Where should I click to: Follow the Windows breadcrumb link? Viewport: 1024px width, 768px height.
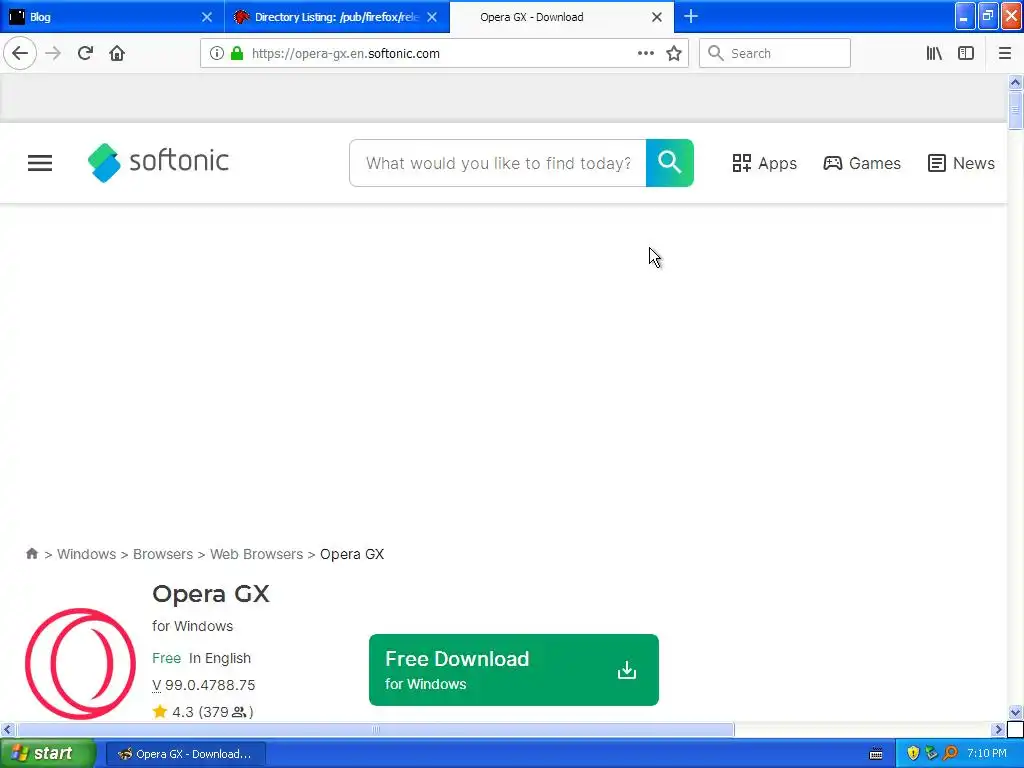[86, 554]
